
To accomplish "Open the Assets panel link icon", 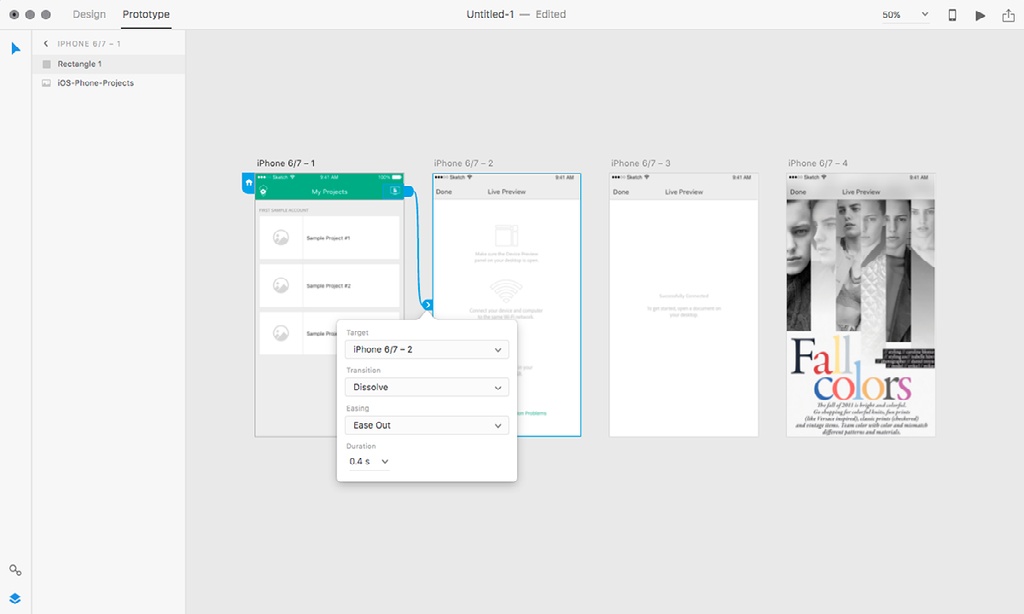I will (15, 570).
